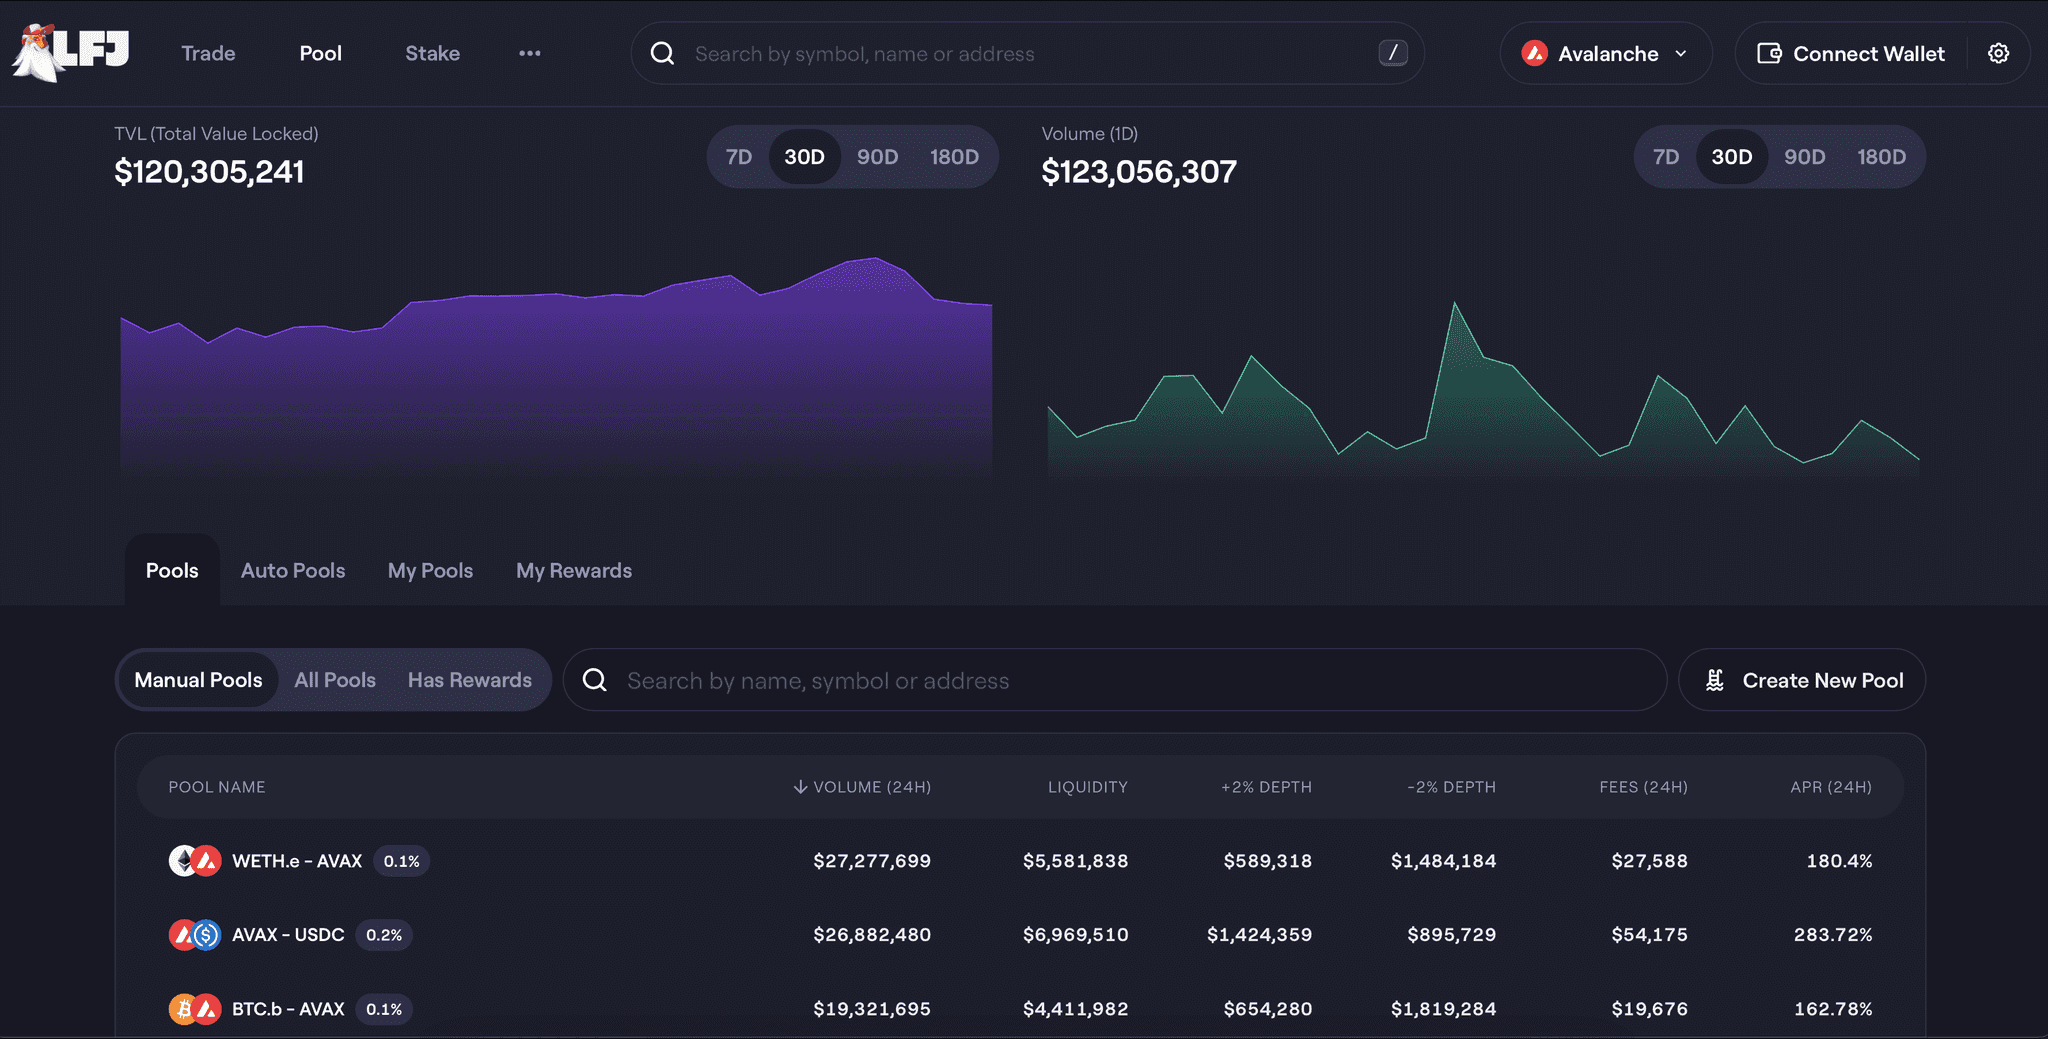Open the settings gear icon
Viewport: 2048px width, 1039px height.
pyautogui.click(x=1998, y=54)
